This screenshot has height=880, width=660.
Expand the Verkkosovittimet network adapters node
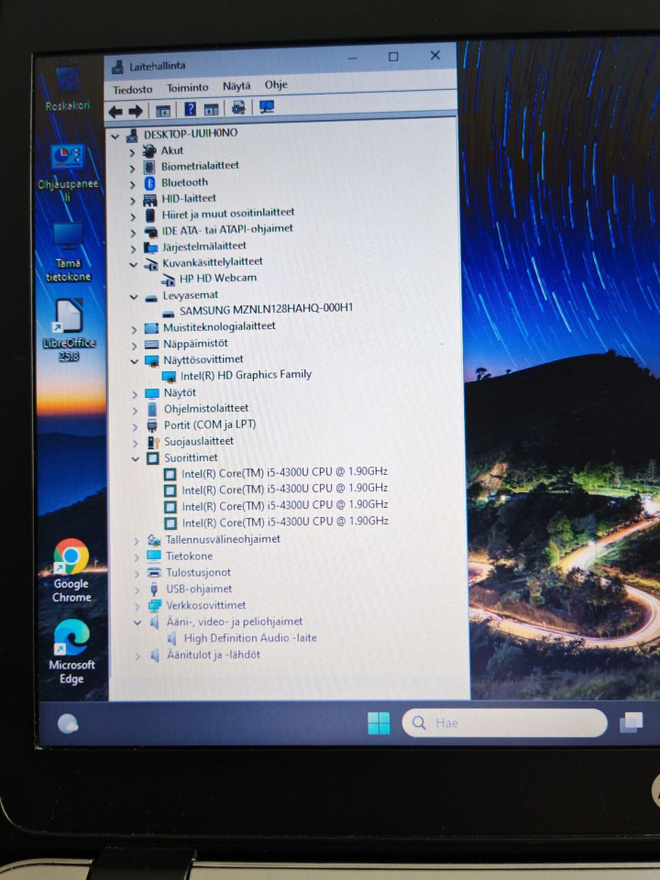click(x=137, y=607)
